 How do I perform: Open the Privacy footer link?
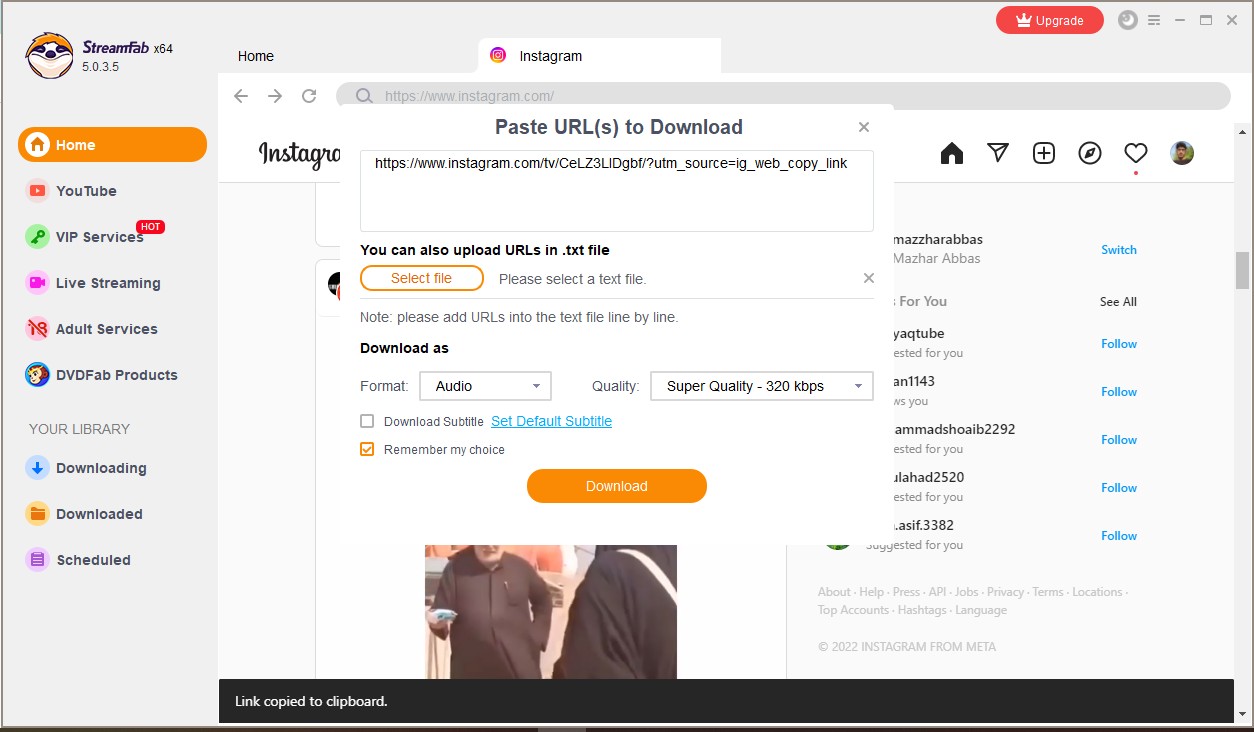1005,592
